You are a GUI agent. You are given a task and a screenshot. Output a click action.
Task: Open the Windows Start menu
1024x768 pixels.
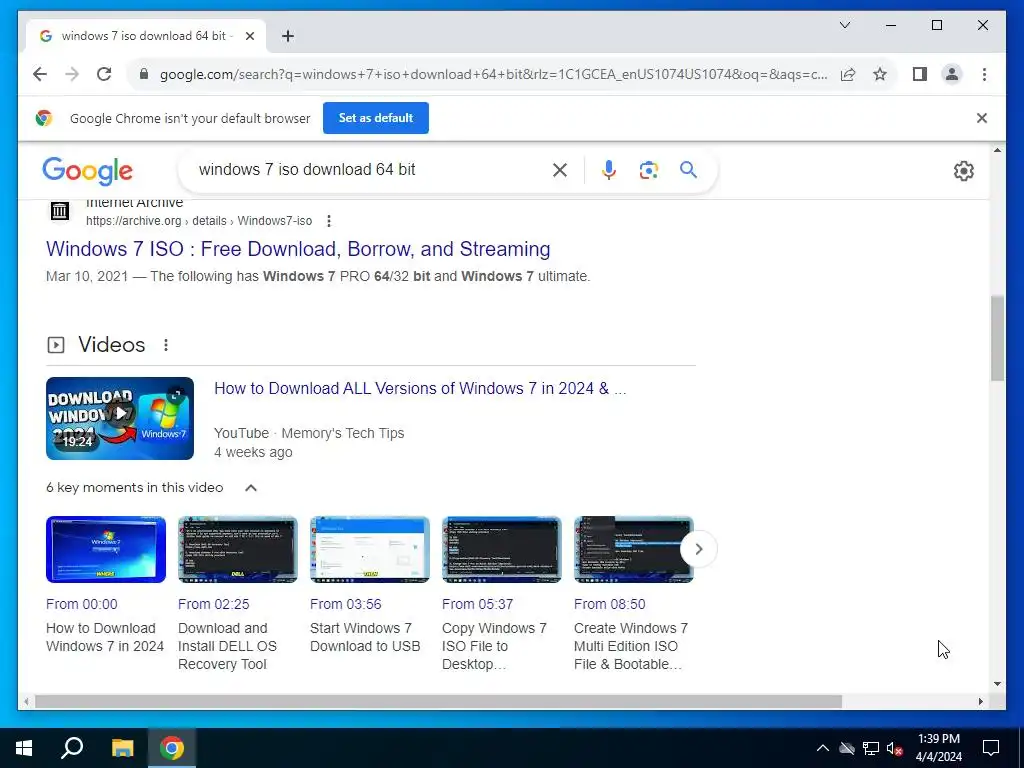pos(24,748)
